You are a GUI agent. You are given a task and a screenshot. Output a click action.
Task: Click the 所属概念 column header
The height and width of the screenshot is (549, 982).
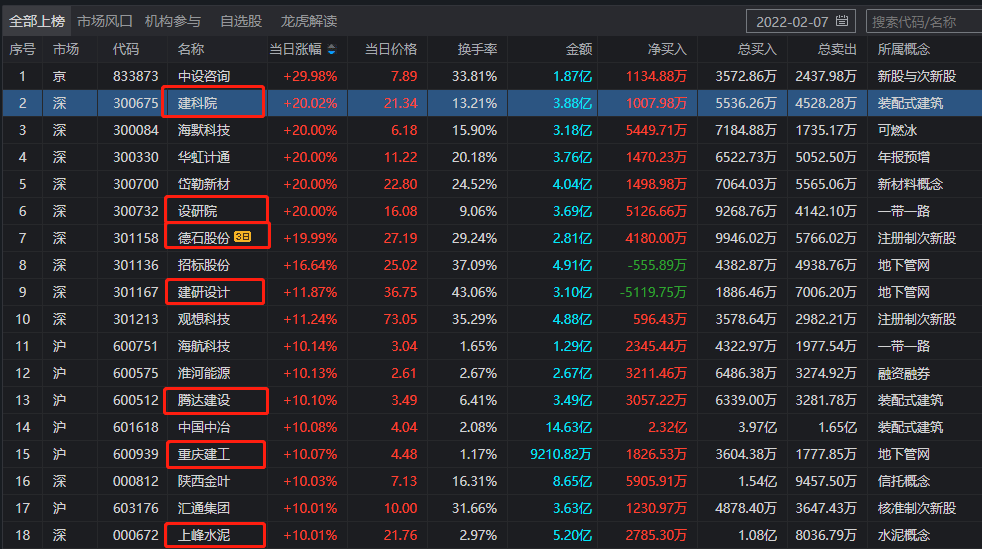(904, 49)
